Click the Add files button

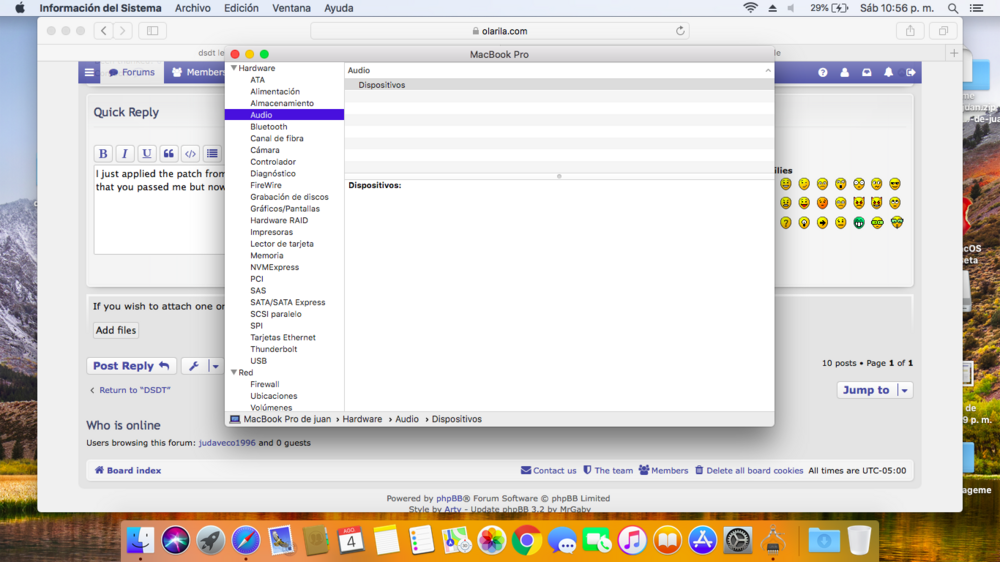[x=116, y=331]
